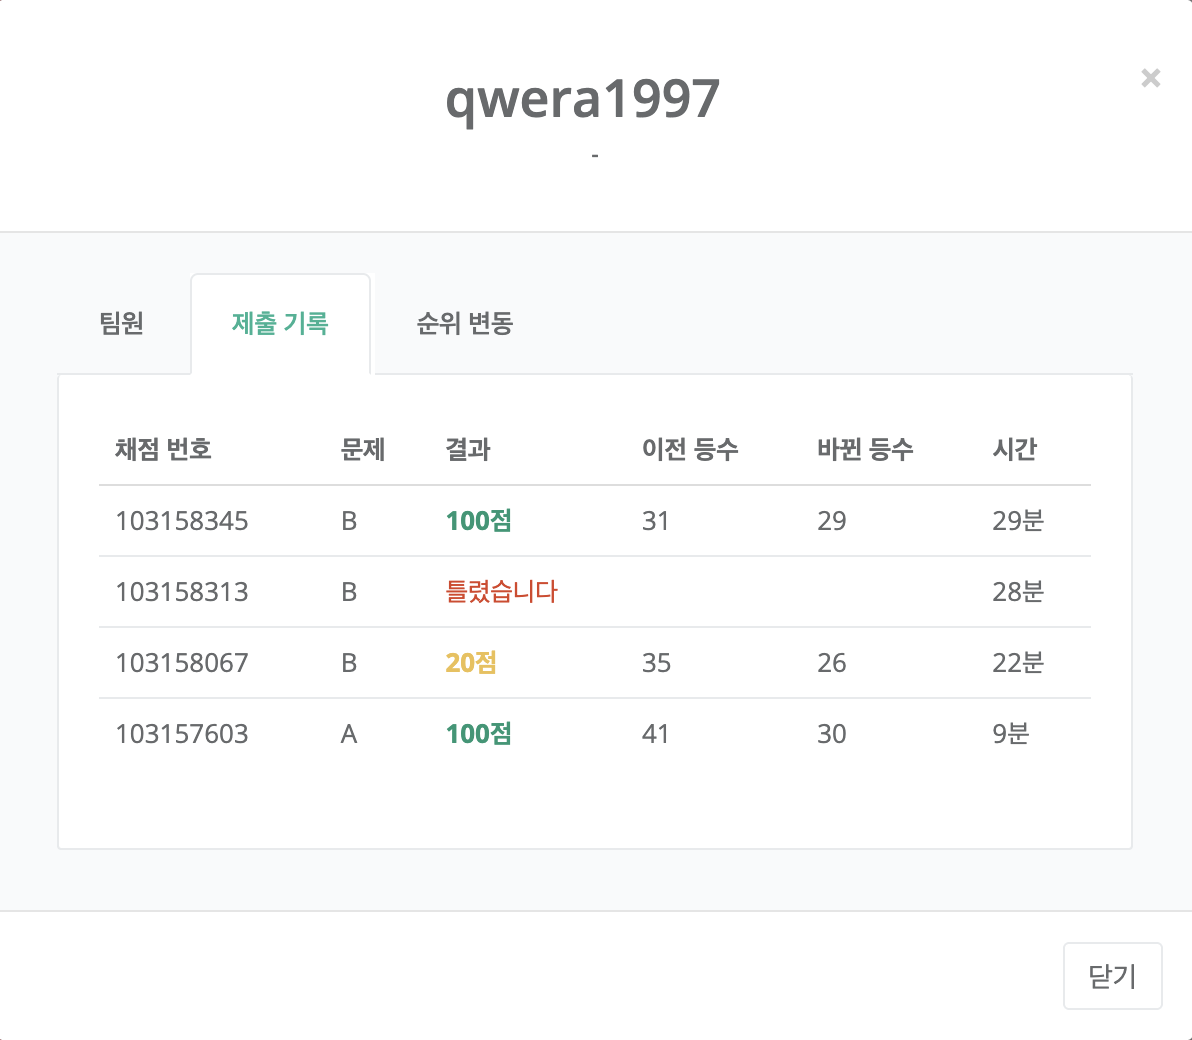Click the 100점 result in first row
This screenshot has width=1192, height=1040.
(x=478, y=521)
